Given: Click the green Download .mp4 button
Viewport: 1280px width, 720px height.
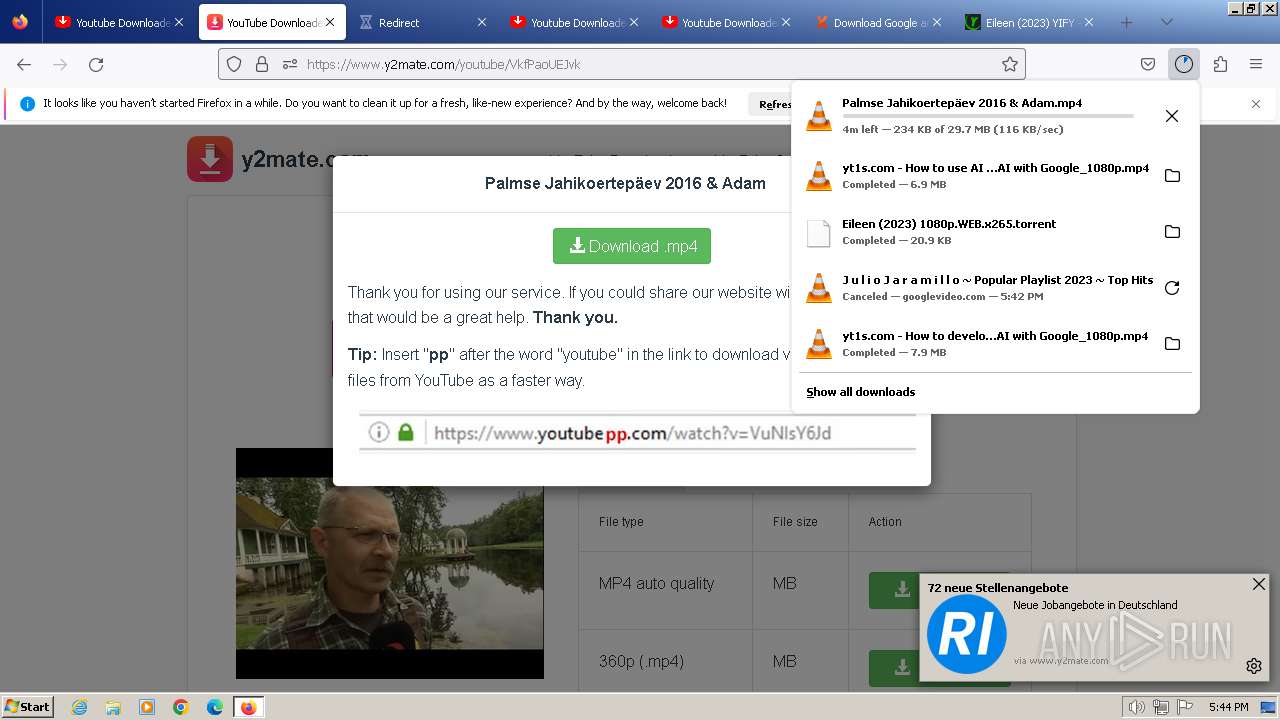Looking at the screenshot, I should point(632,246).
